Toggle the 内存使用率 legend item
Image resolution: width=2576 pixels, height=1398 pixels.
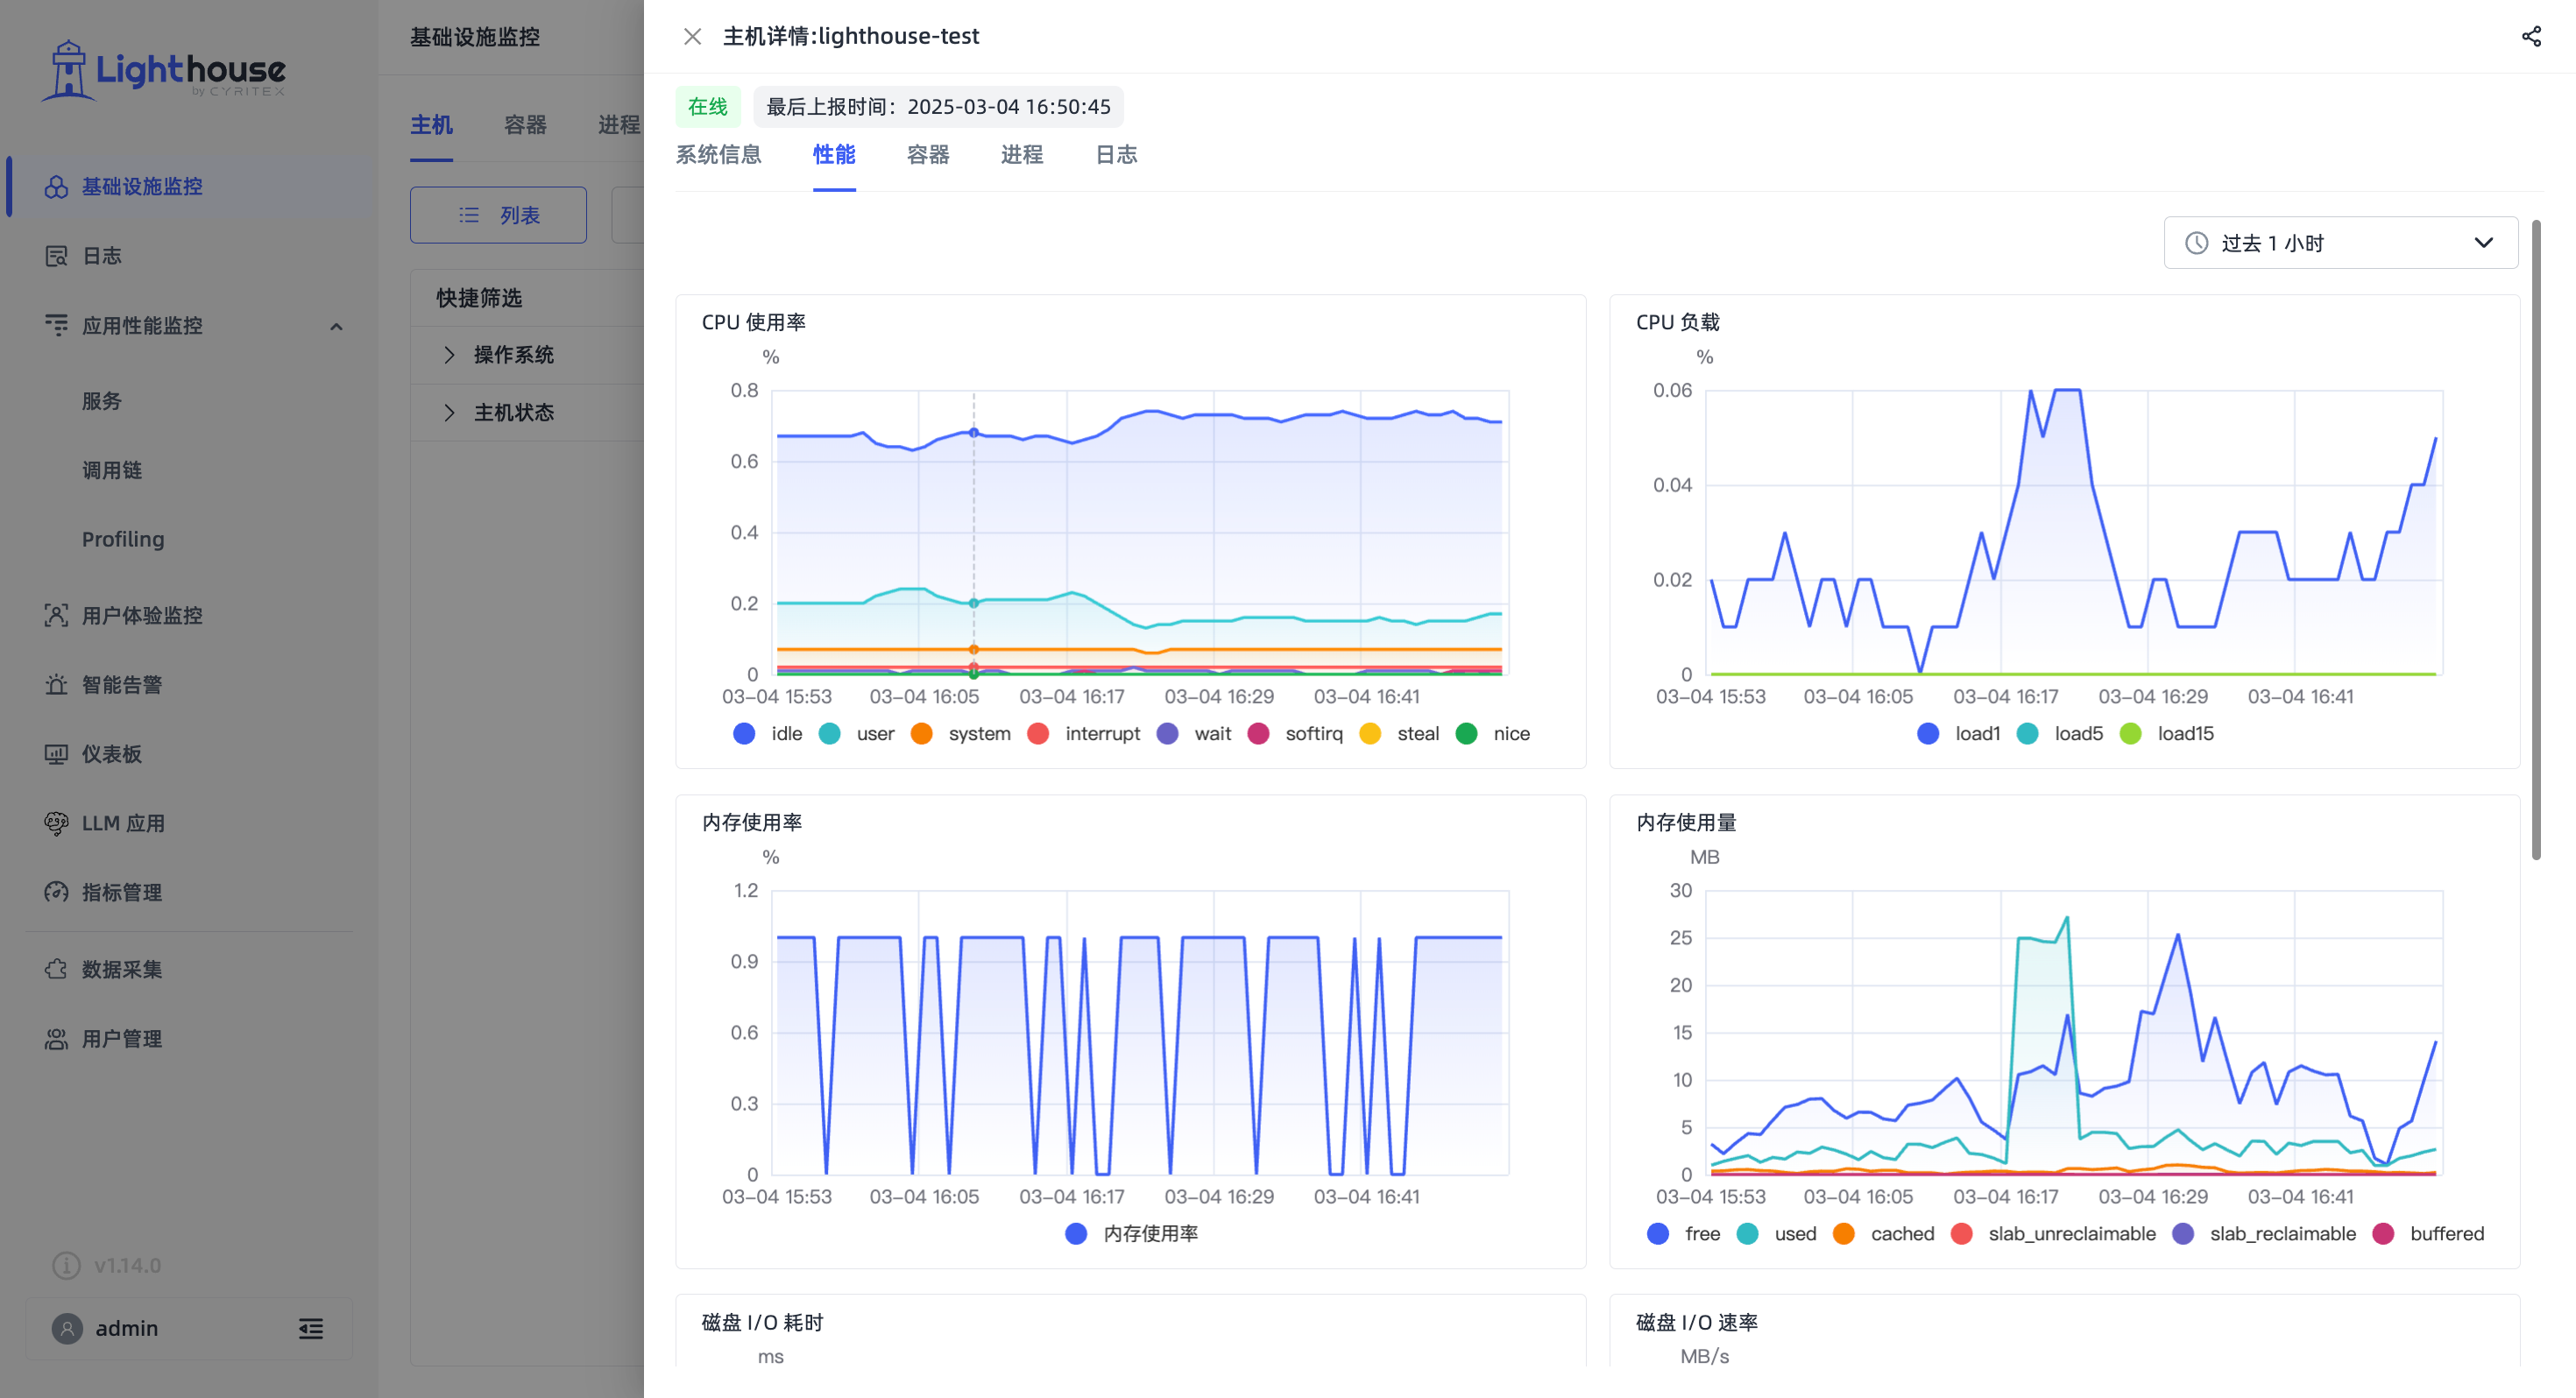(x=1132, y=1234)
